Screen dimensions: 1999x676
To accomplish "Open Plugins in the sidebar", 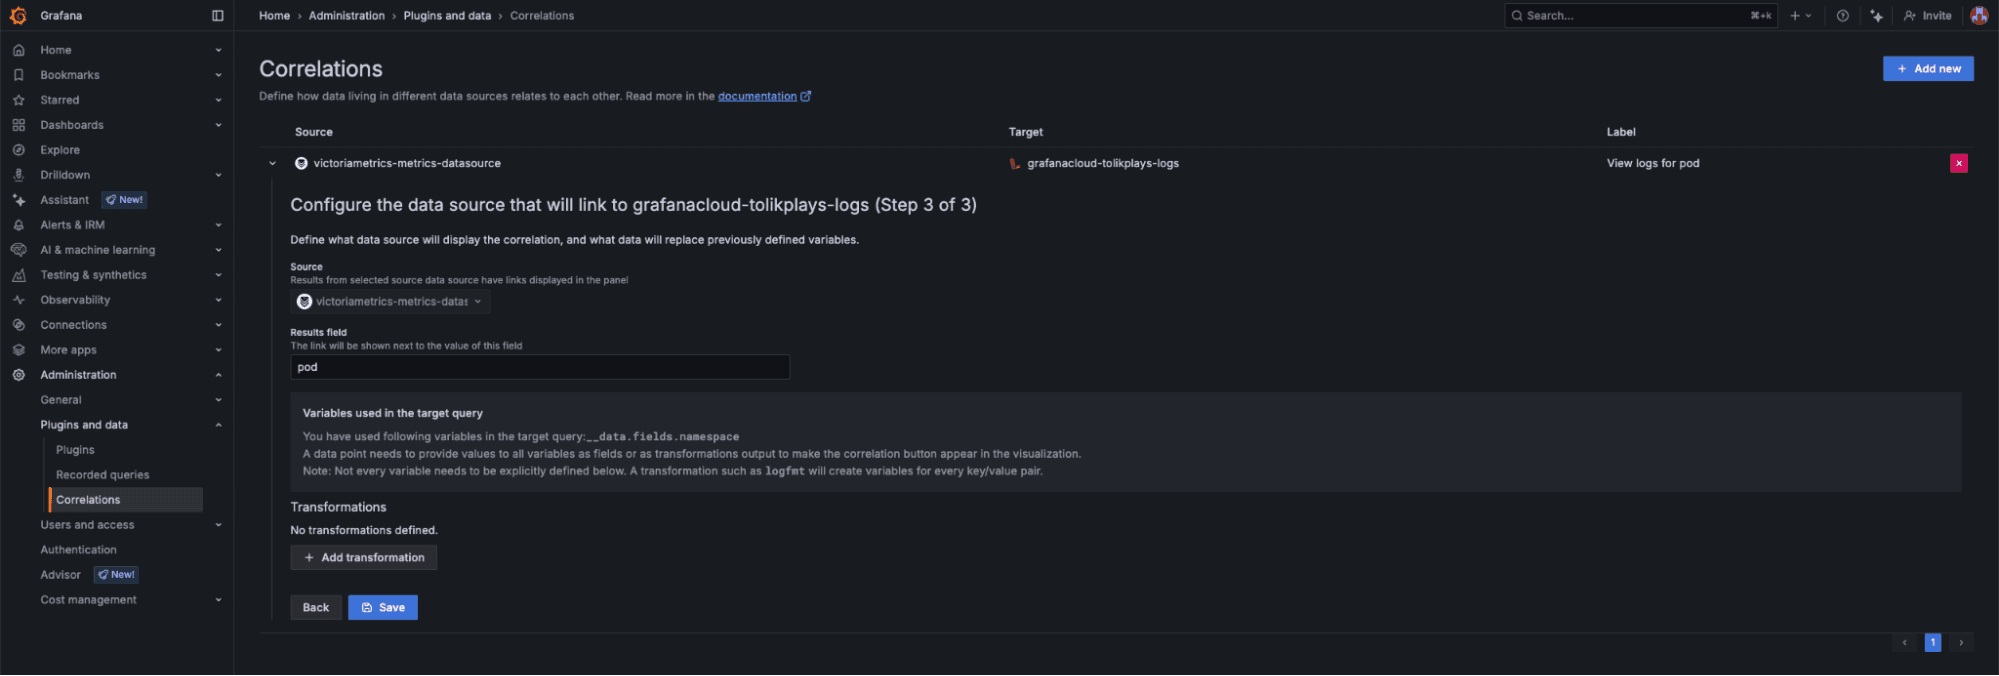I will coord(75,450).
